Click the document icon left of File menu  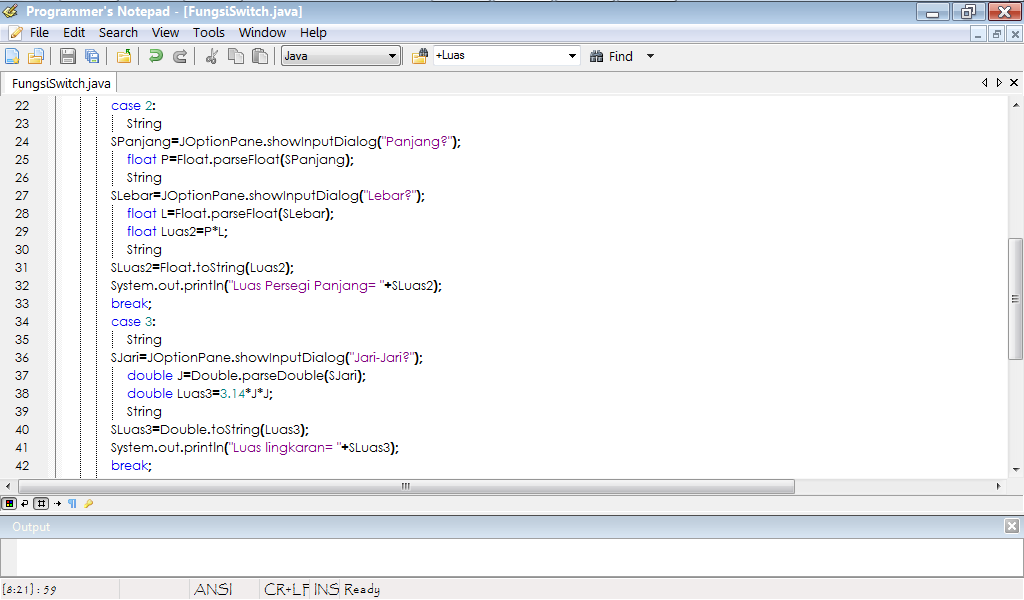coord(16,33)
